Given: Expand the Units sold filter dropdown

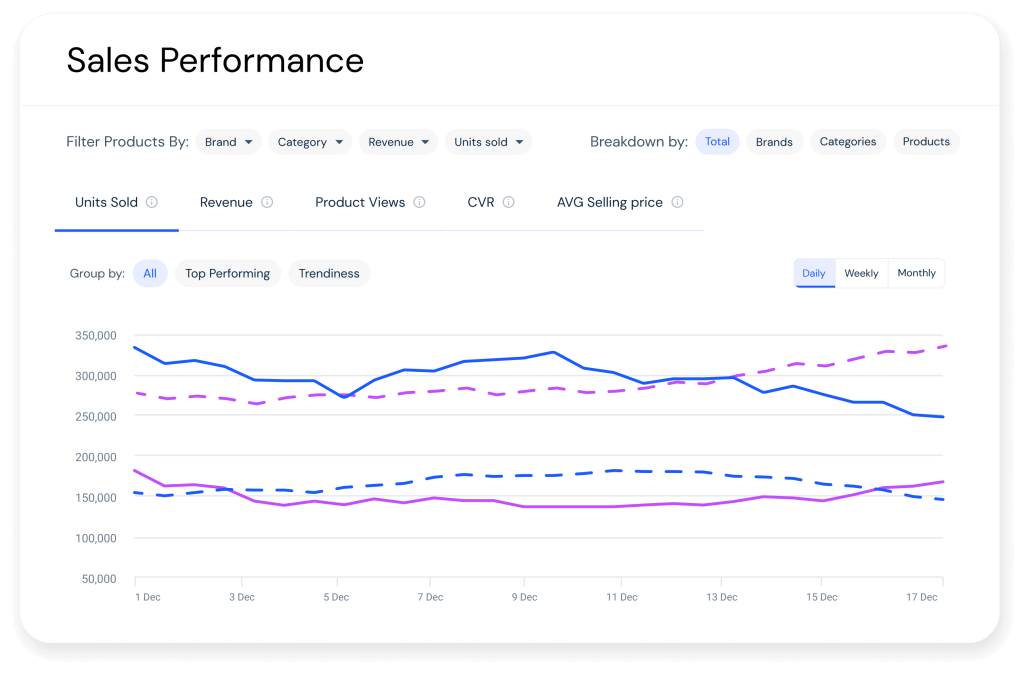Looking at the screenshot, I should click(488, 141).
